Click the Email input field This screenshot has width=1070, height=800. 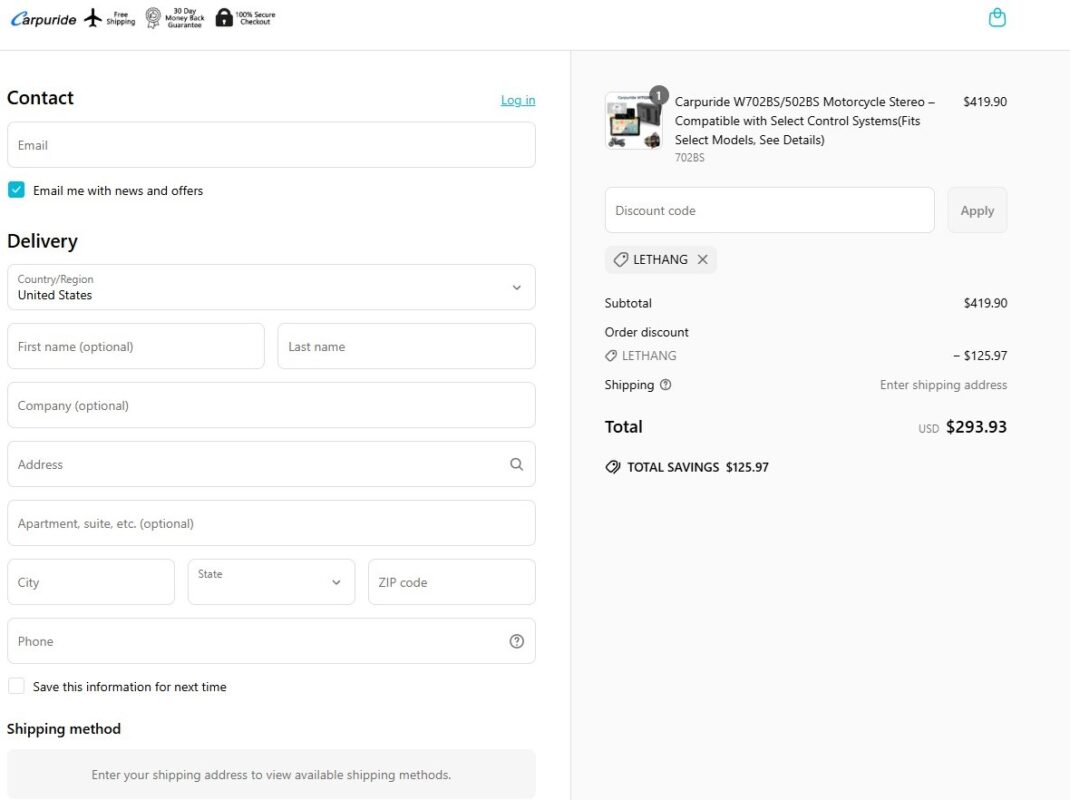coord(271,145)
